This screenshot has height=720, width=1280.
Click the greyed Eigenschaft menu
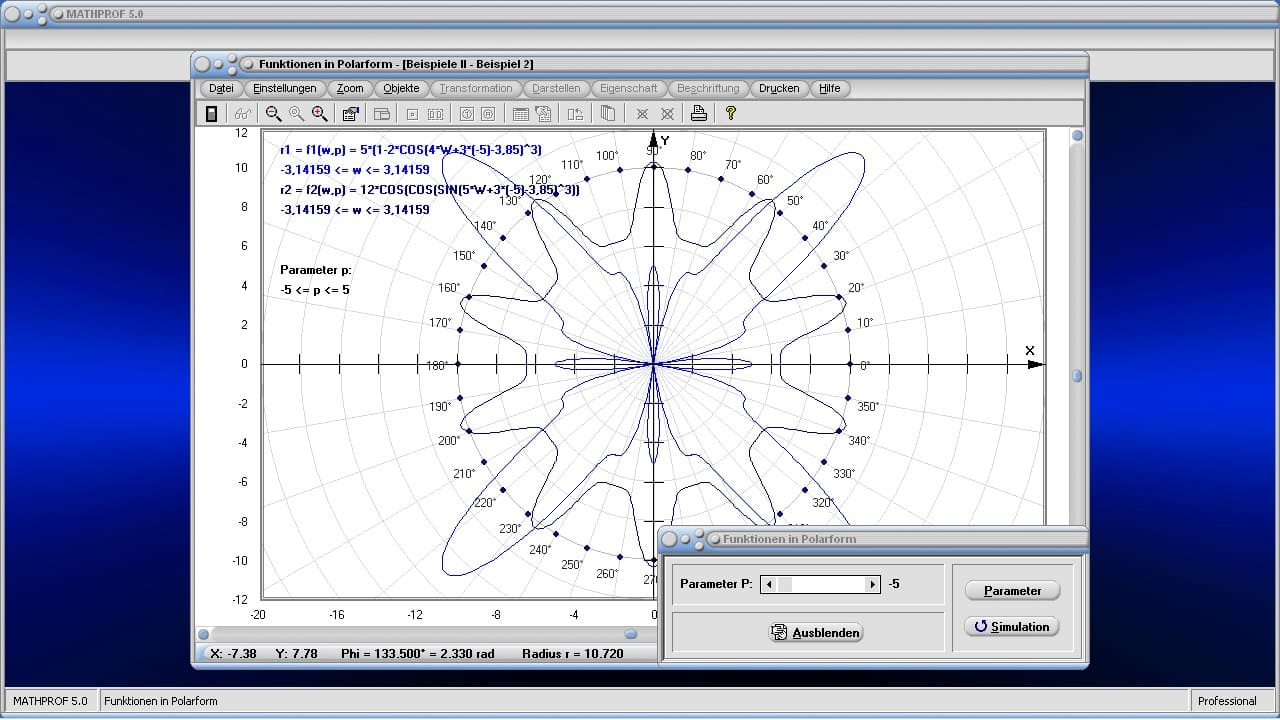(629, 88)
